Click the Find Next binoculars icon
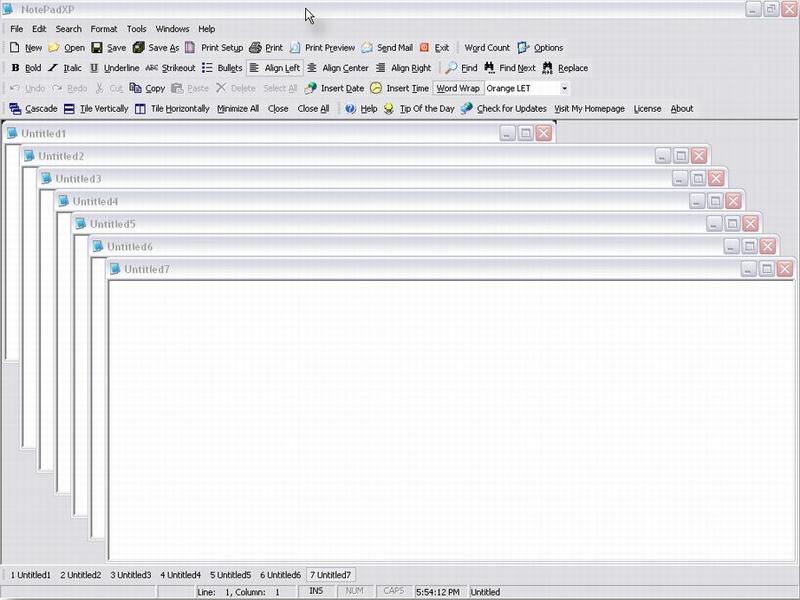800x600 pixels. (489, 68)
